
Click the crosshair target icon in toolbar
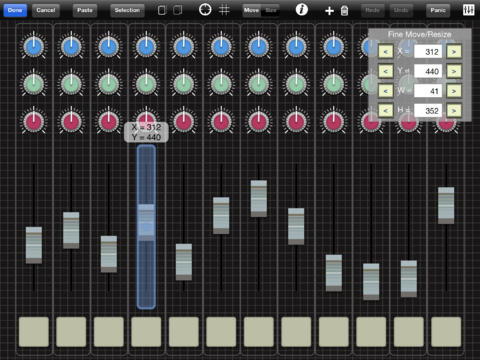point(205,10)
